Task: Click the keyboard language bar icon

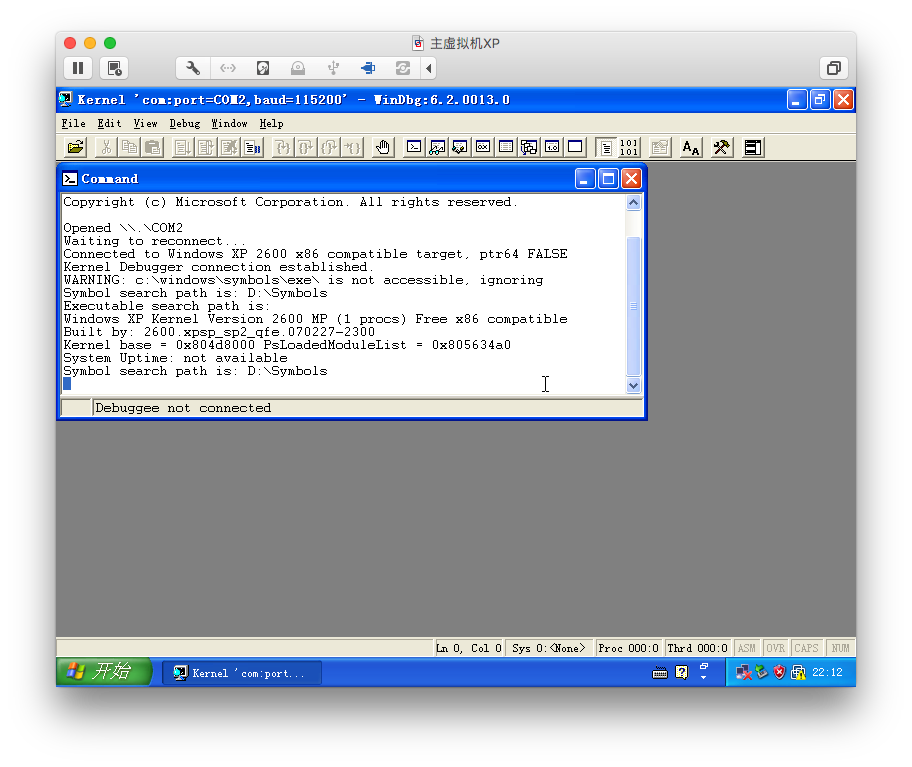Action: click(660, 673)
